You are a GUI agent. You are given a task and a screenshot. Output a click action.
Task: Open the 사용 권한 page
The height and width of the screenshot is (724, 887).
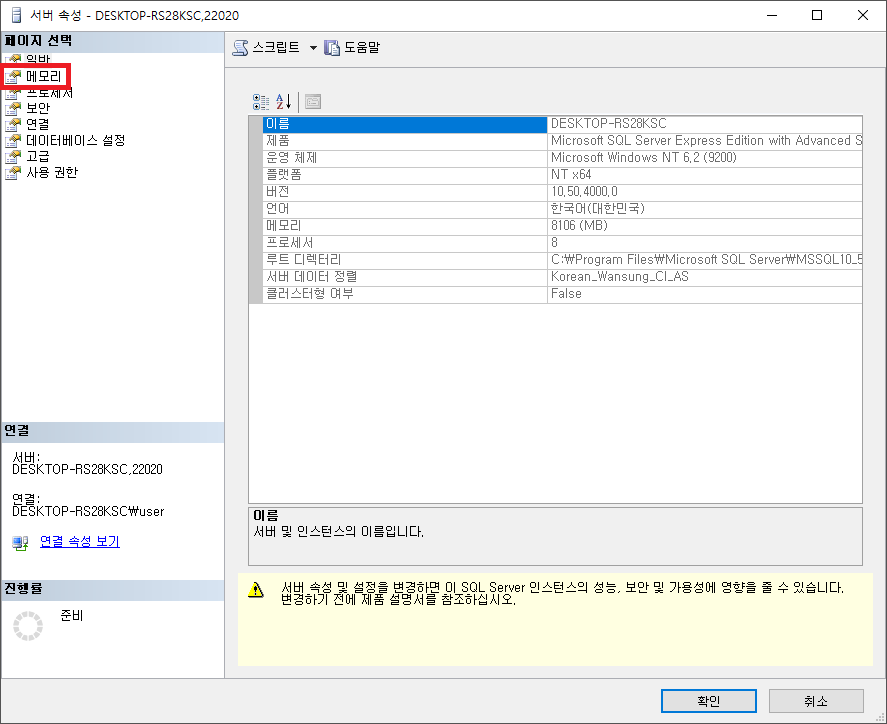coord(52,173)
